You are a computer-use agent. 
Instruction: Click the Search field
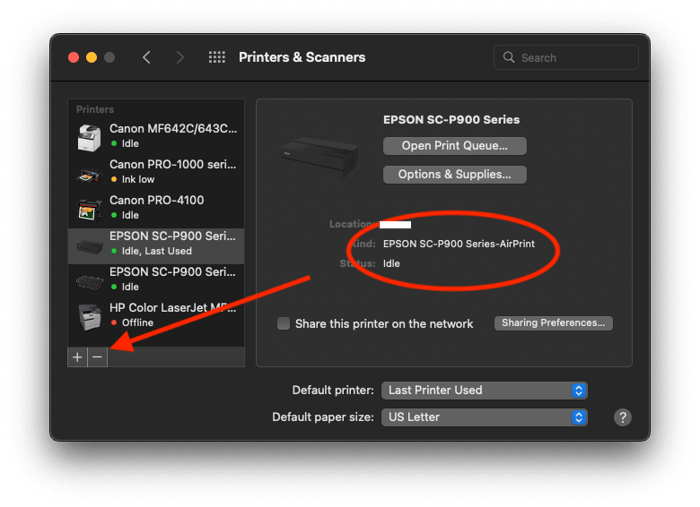pyautogui.click(x=575, y=58)
